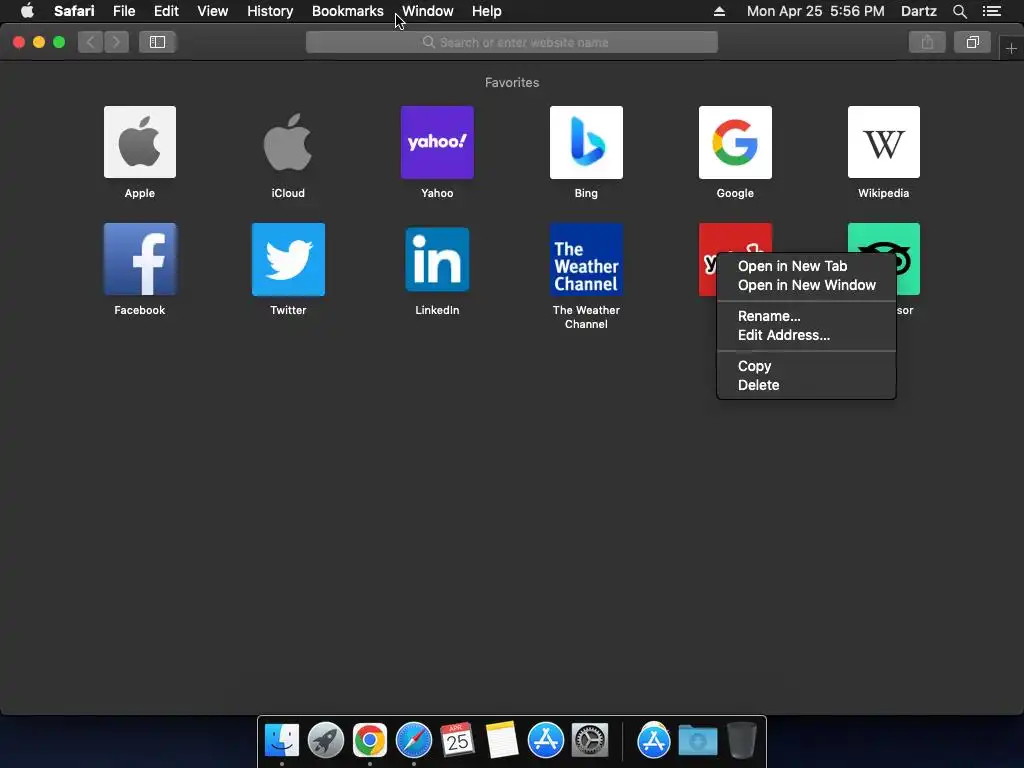Go back with the back arrow
1024x768 pixels.
coord(90,42)
